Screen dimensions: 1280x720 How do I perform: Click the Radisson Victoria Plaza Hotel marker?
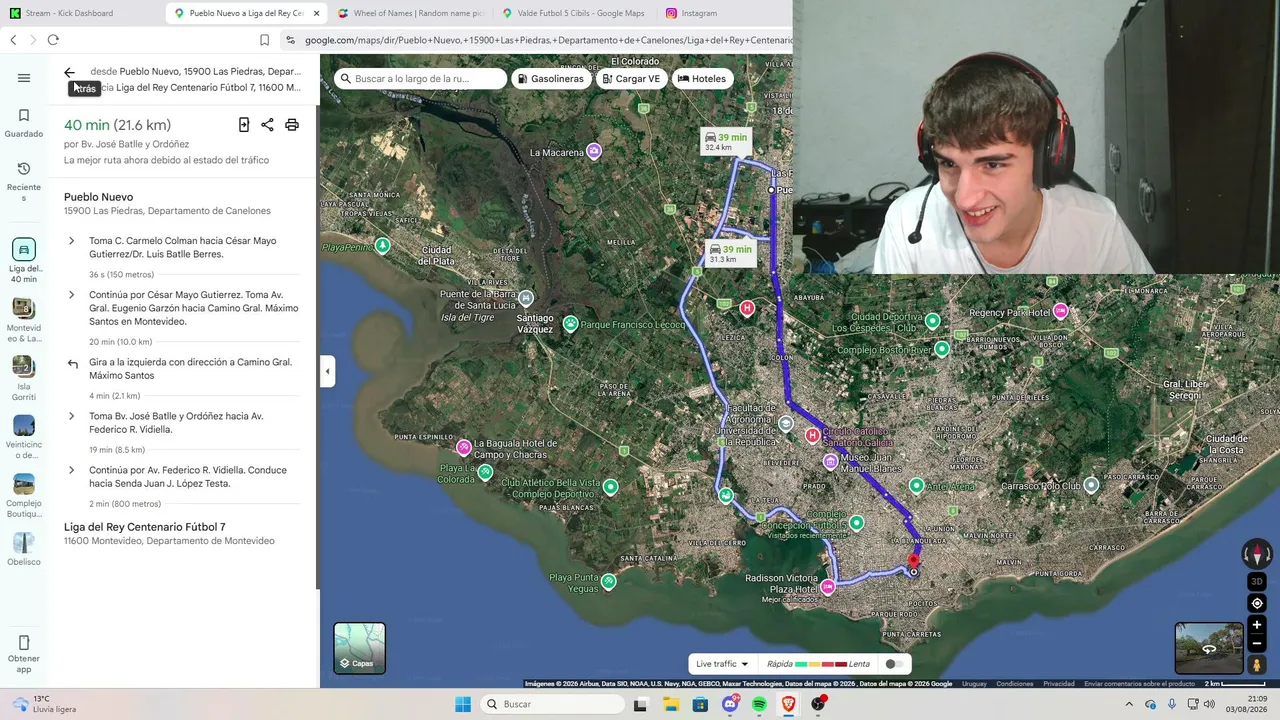point(827,587)
